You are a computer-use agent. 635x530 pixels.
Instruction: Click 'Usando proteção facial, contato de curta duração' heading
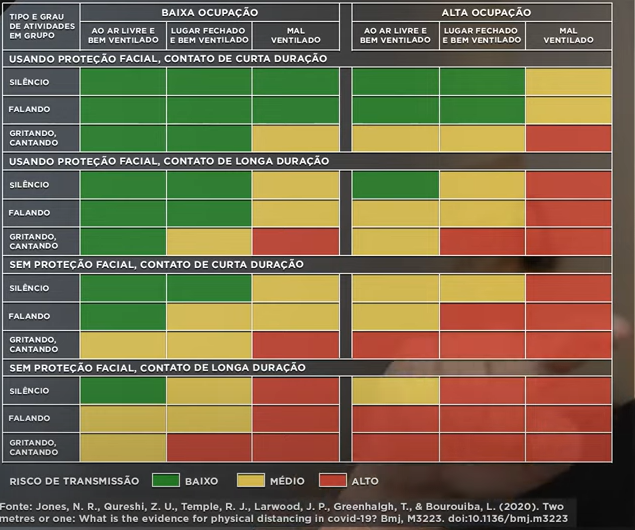[168, 59]
